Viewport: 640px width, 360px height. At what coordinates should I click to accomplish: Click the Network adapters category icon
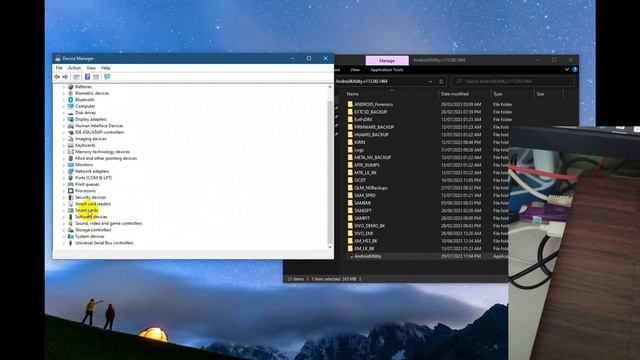pos(71,171)
